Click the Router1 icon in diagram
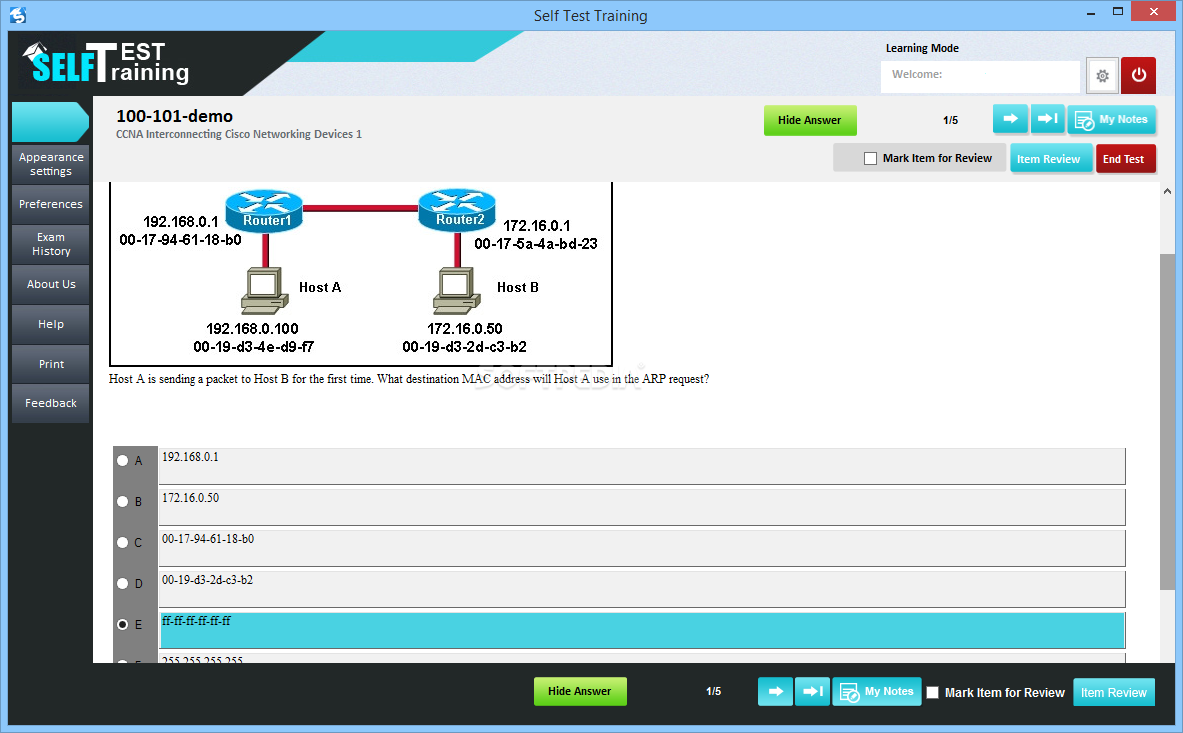Viewport: 1183px width, 733px height. [x=264, y=210]
